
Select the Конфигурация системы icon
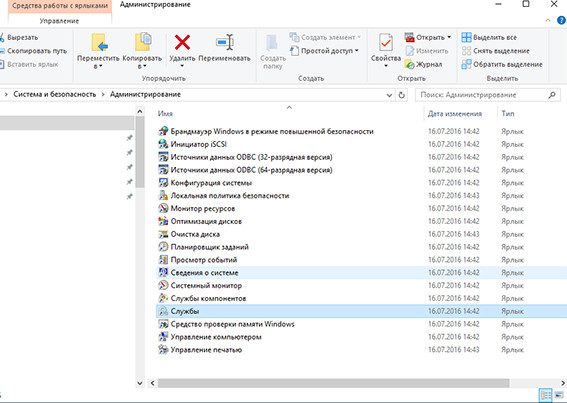tap(163, 183)
